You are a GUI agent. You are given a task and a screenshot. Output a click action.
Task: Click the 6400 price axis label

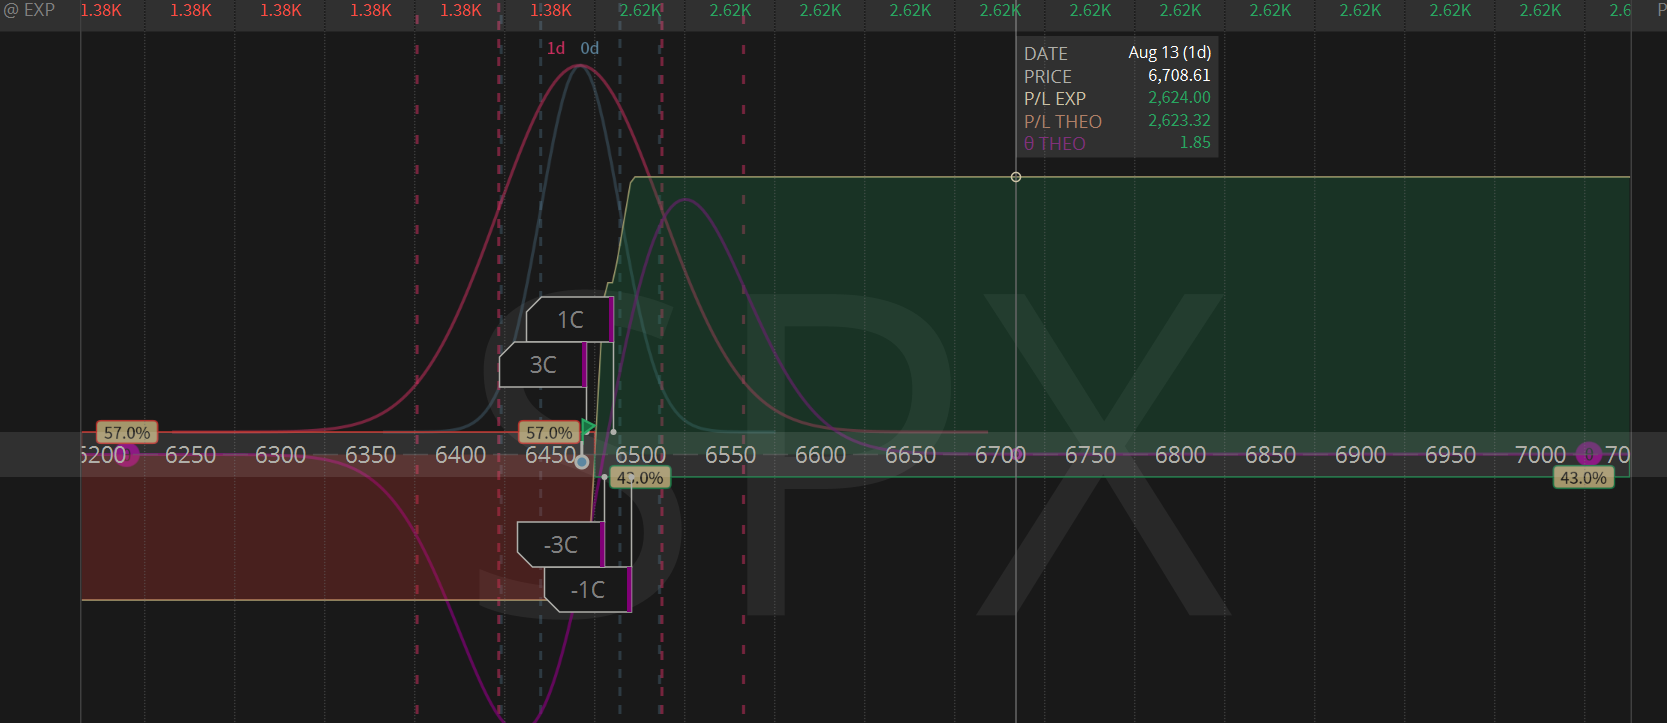point(460,455)
